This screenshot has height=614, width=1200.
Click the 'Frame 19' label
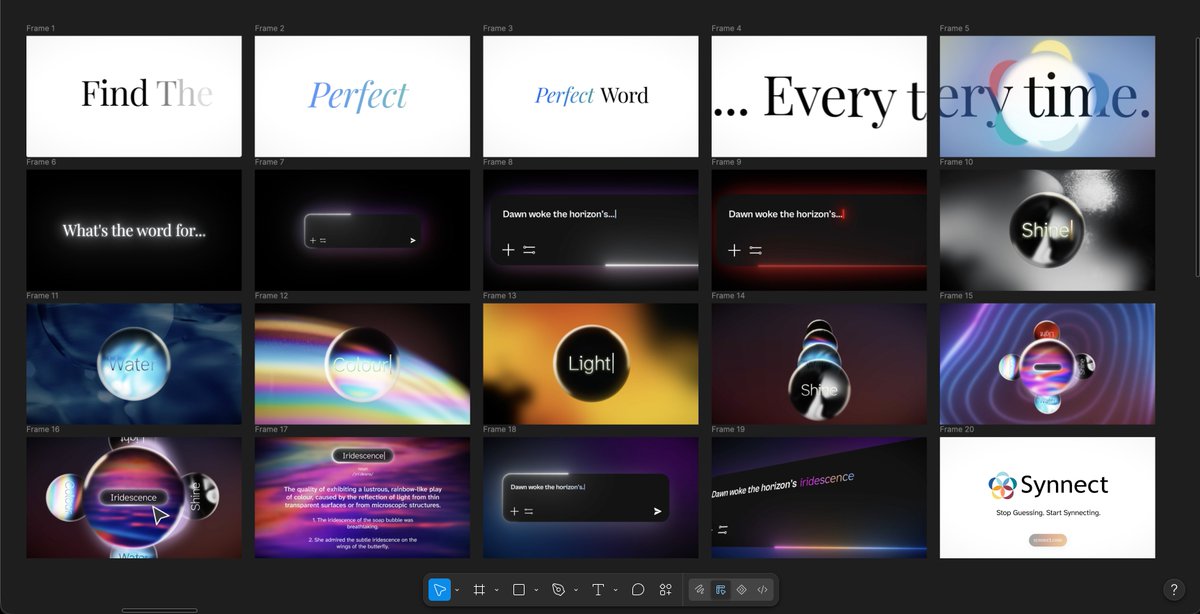click(728, 429)
